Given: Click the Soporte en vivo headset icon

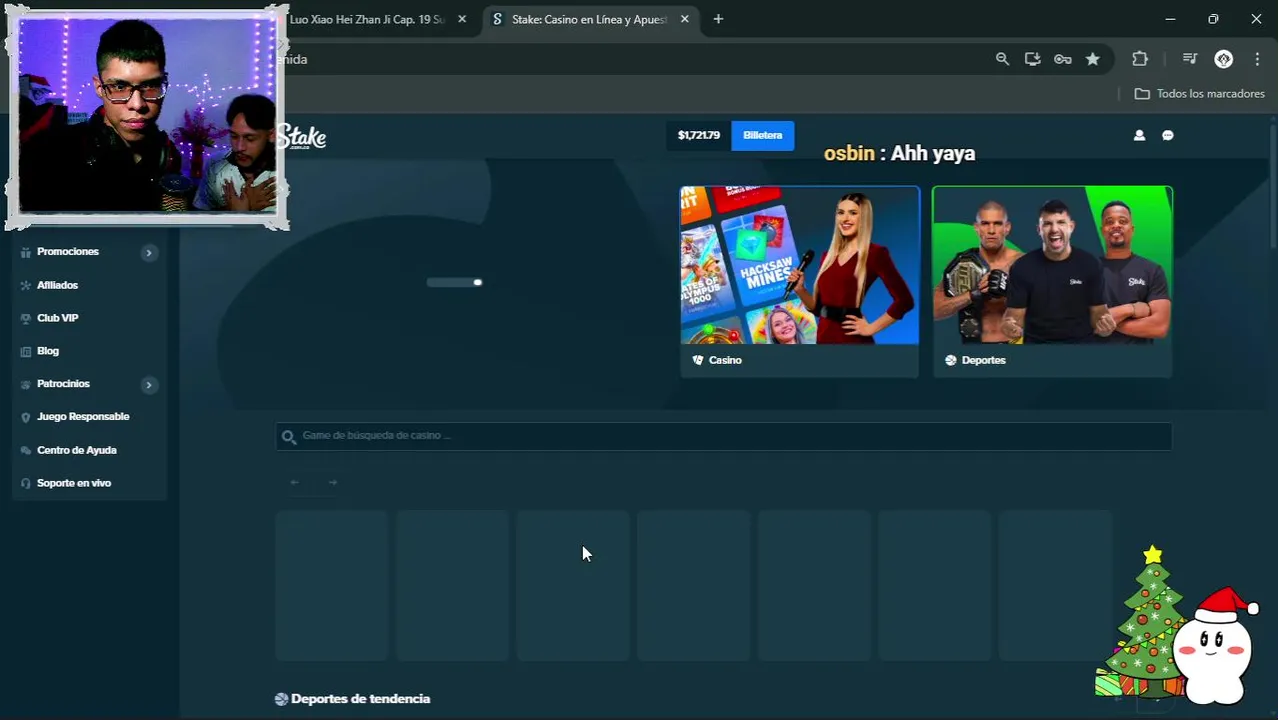Looking at the screenshot, I should click(27, 483).
